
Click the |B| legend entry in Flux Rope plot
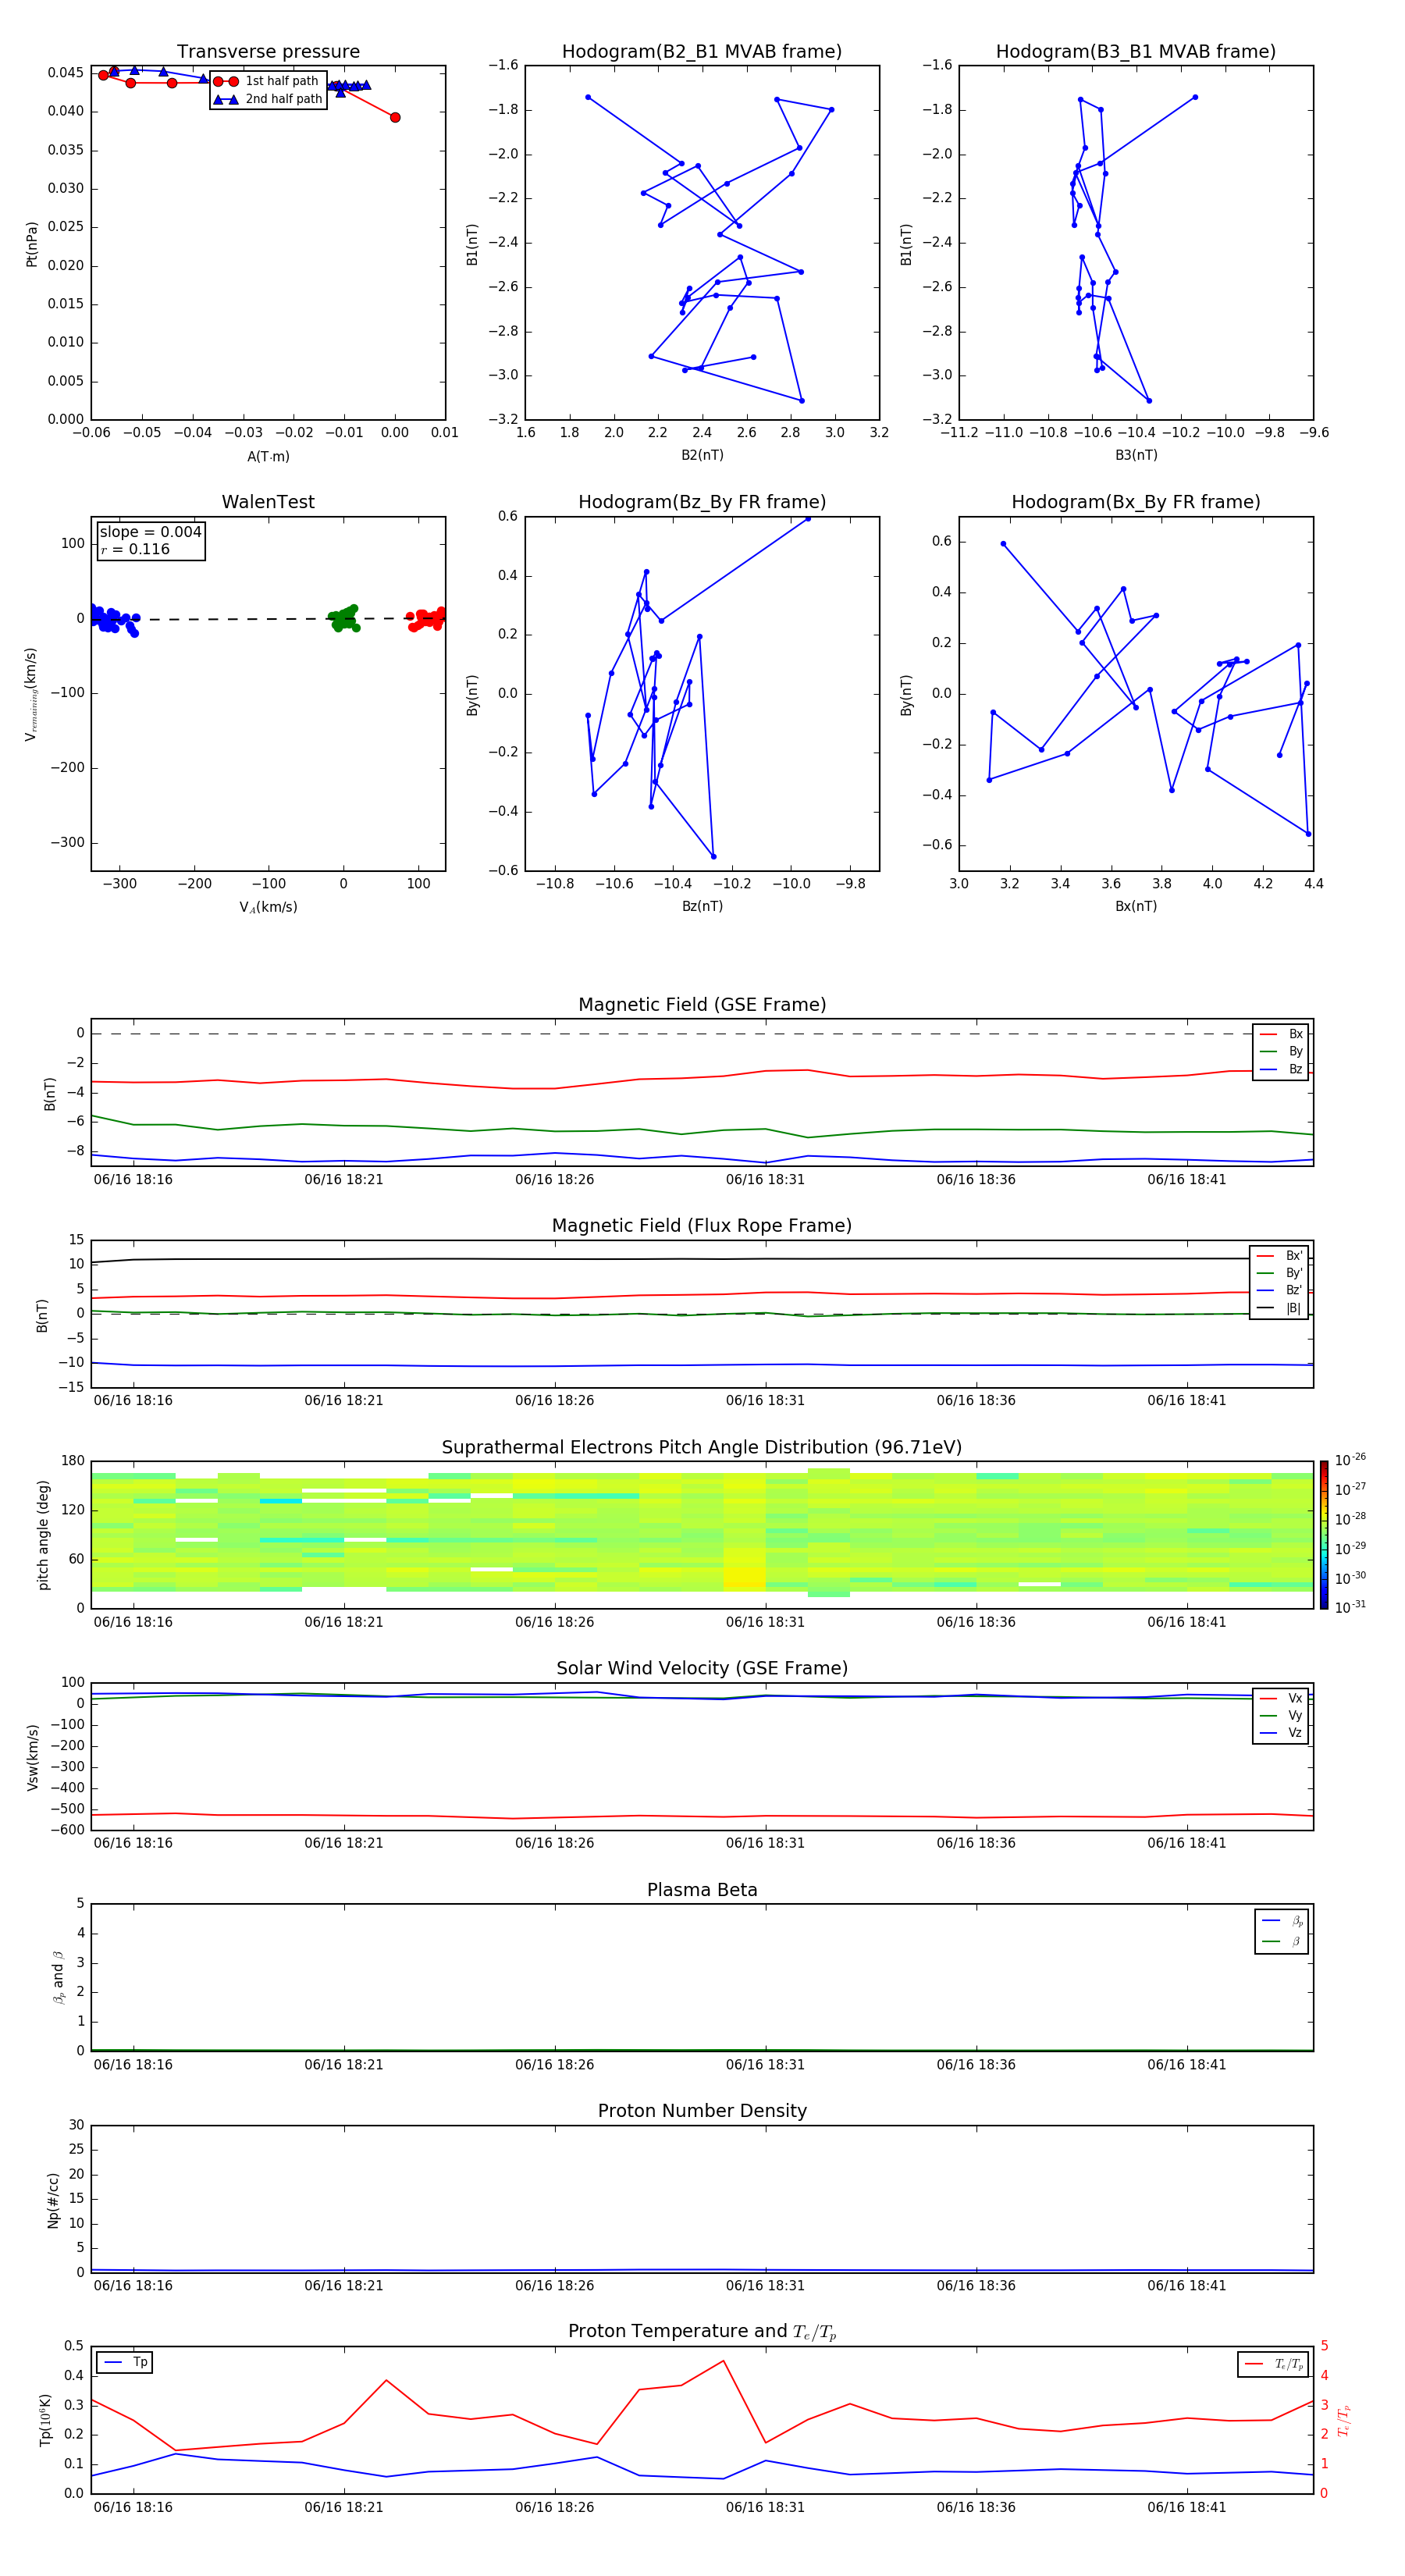[1279, 1308]
